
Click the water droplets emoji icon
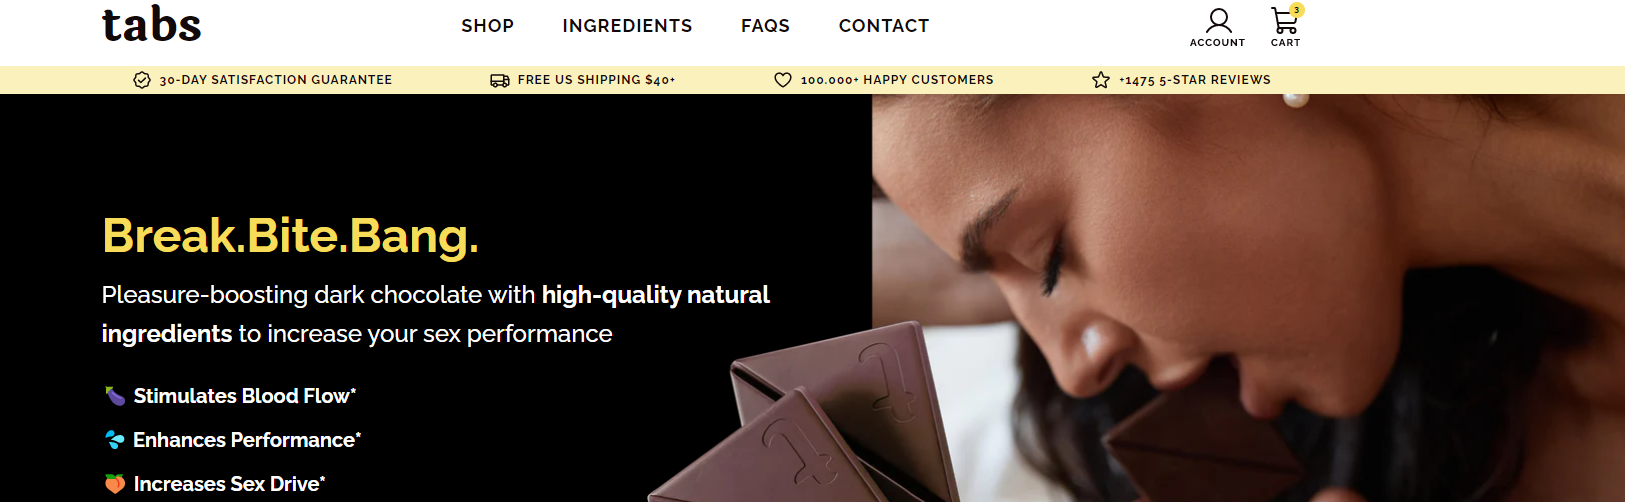[115, 440]
